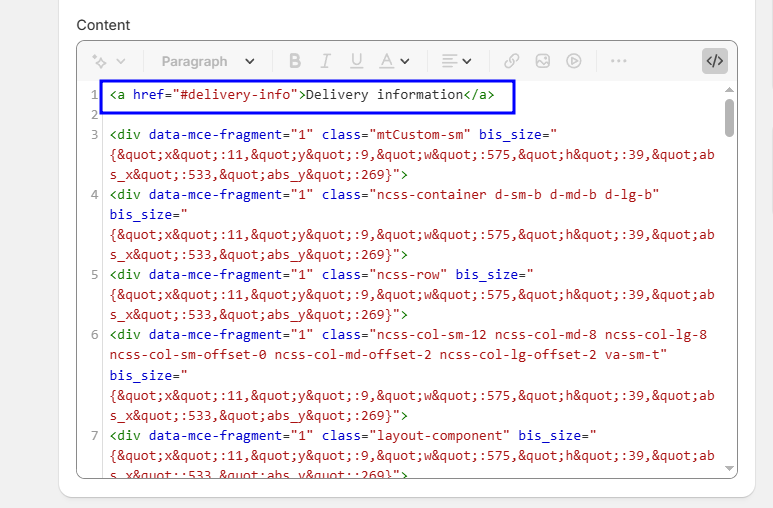Viewport: 773px width, 508px height.
Task: Insert a link with chain icon
Action: point(512,61)
